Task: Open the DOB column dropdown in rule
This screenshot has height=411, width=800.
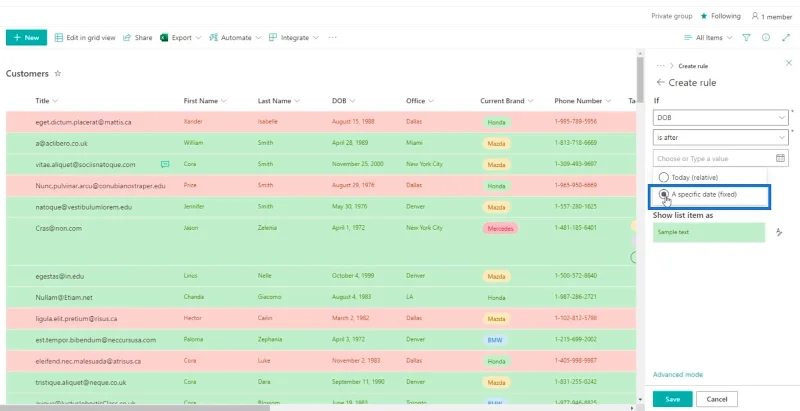Action: tap(720, 117)
